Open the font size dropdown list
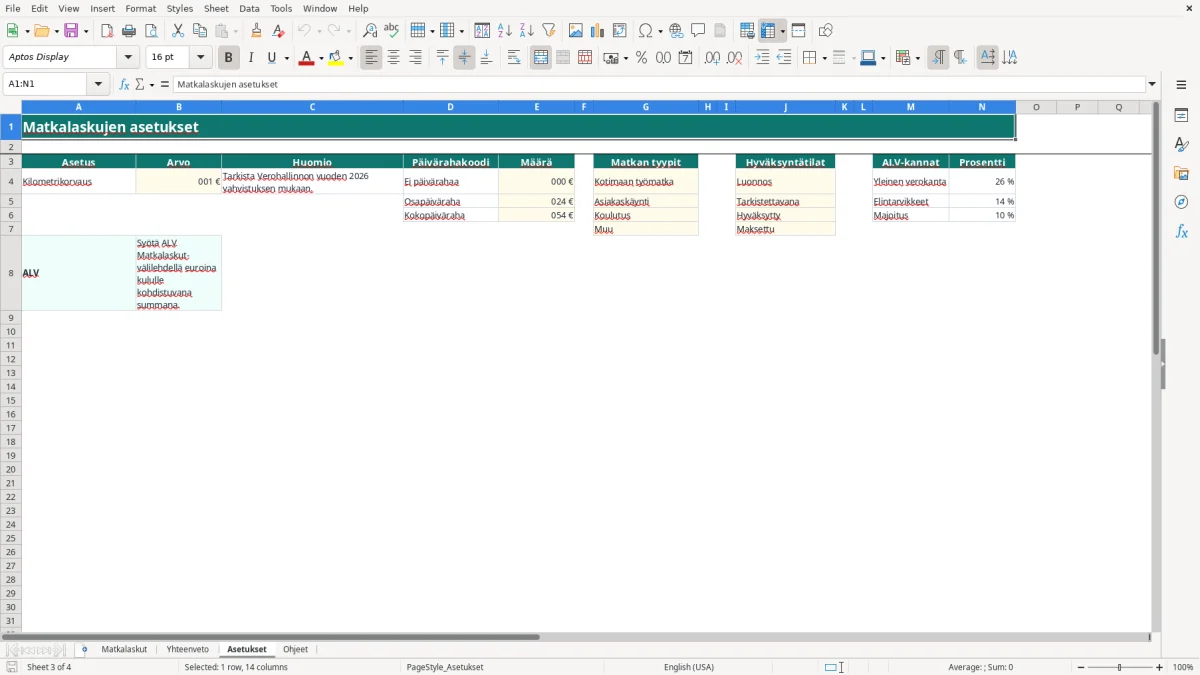This screenshot has height=675, width=1200. pos(200,58)
